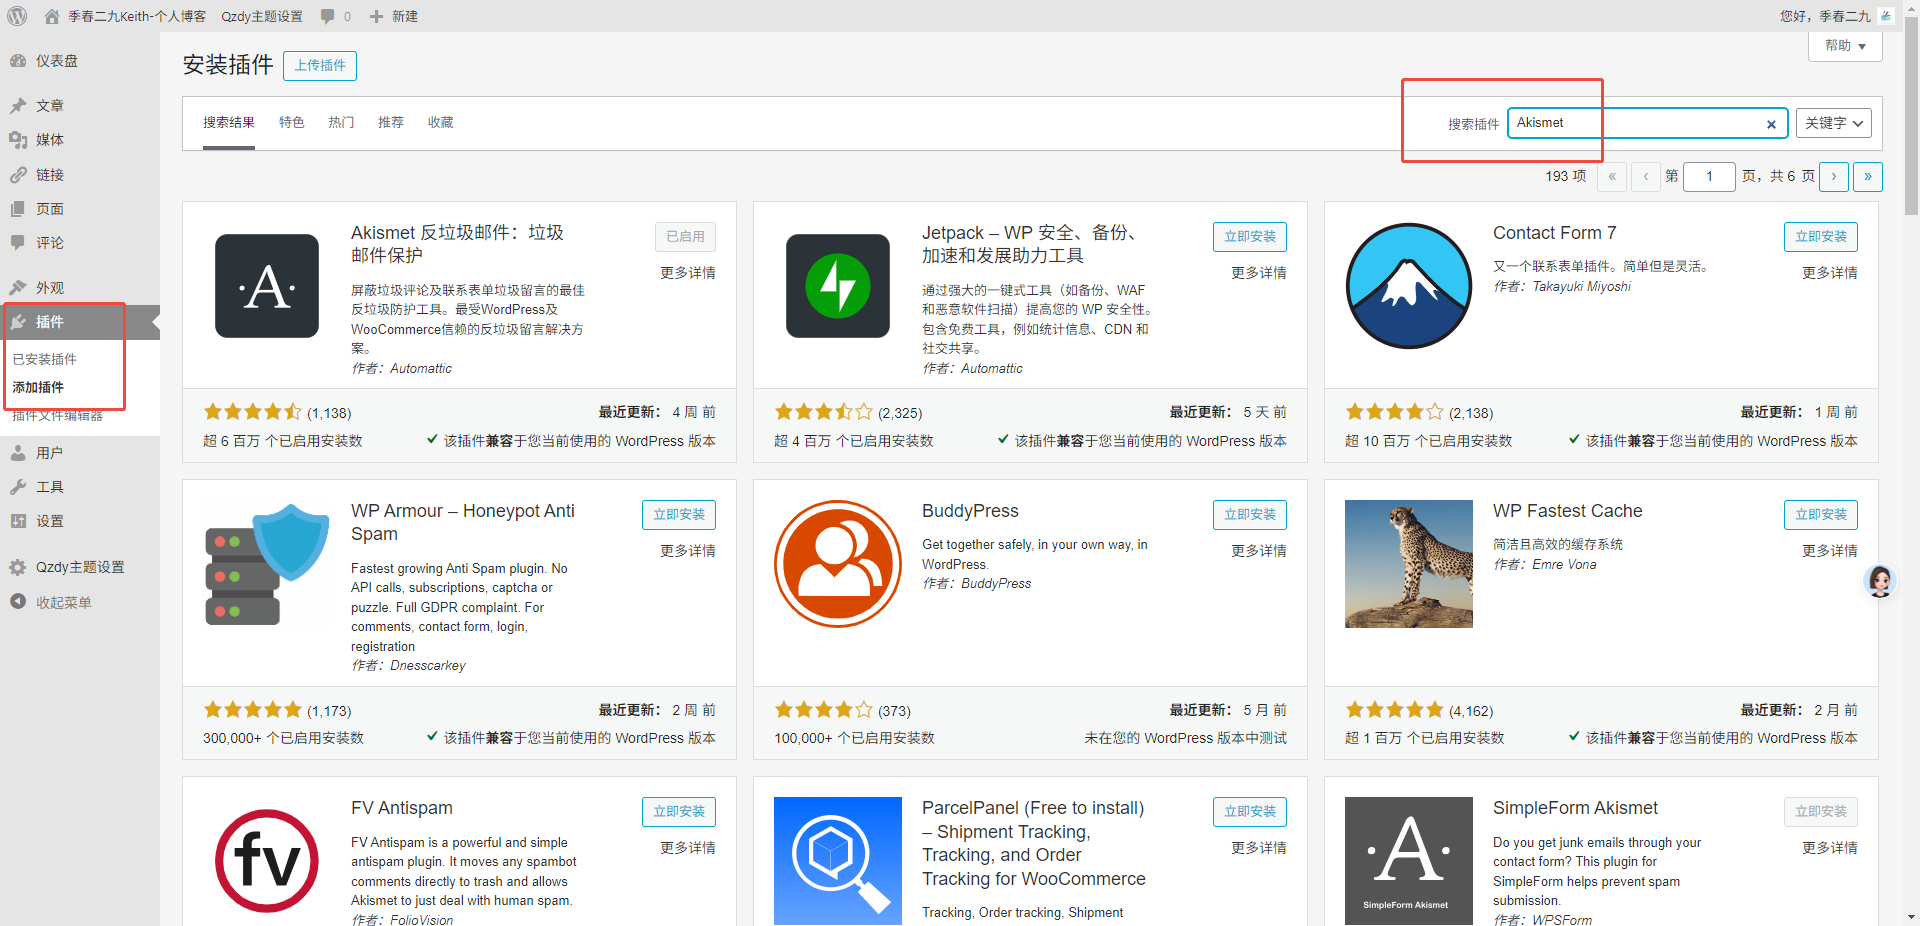The height and width of the screenshot is (926, 1920).
Task: Open Appearance (外观) brush icon
Action: point(18,287)
